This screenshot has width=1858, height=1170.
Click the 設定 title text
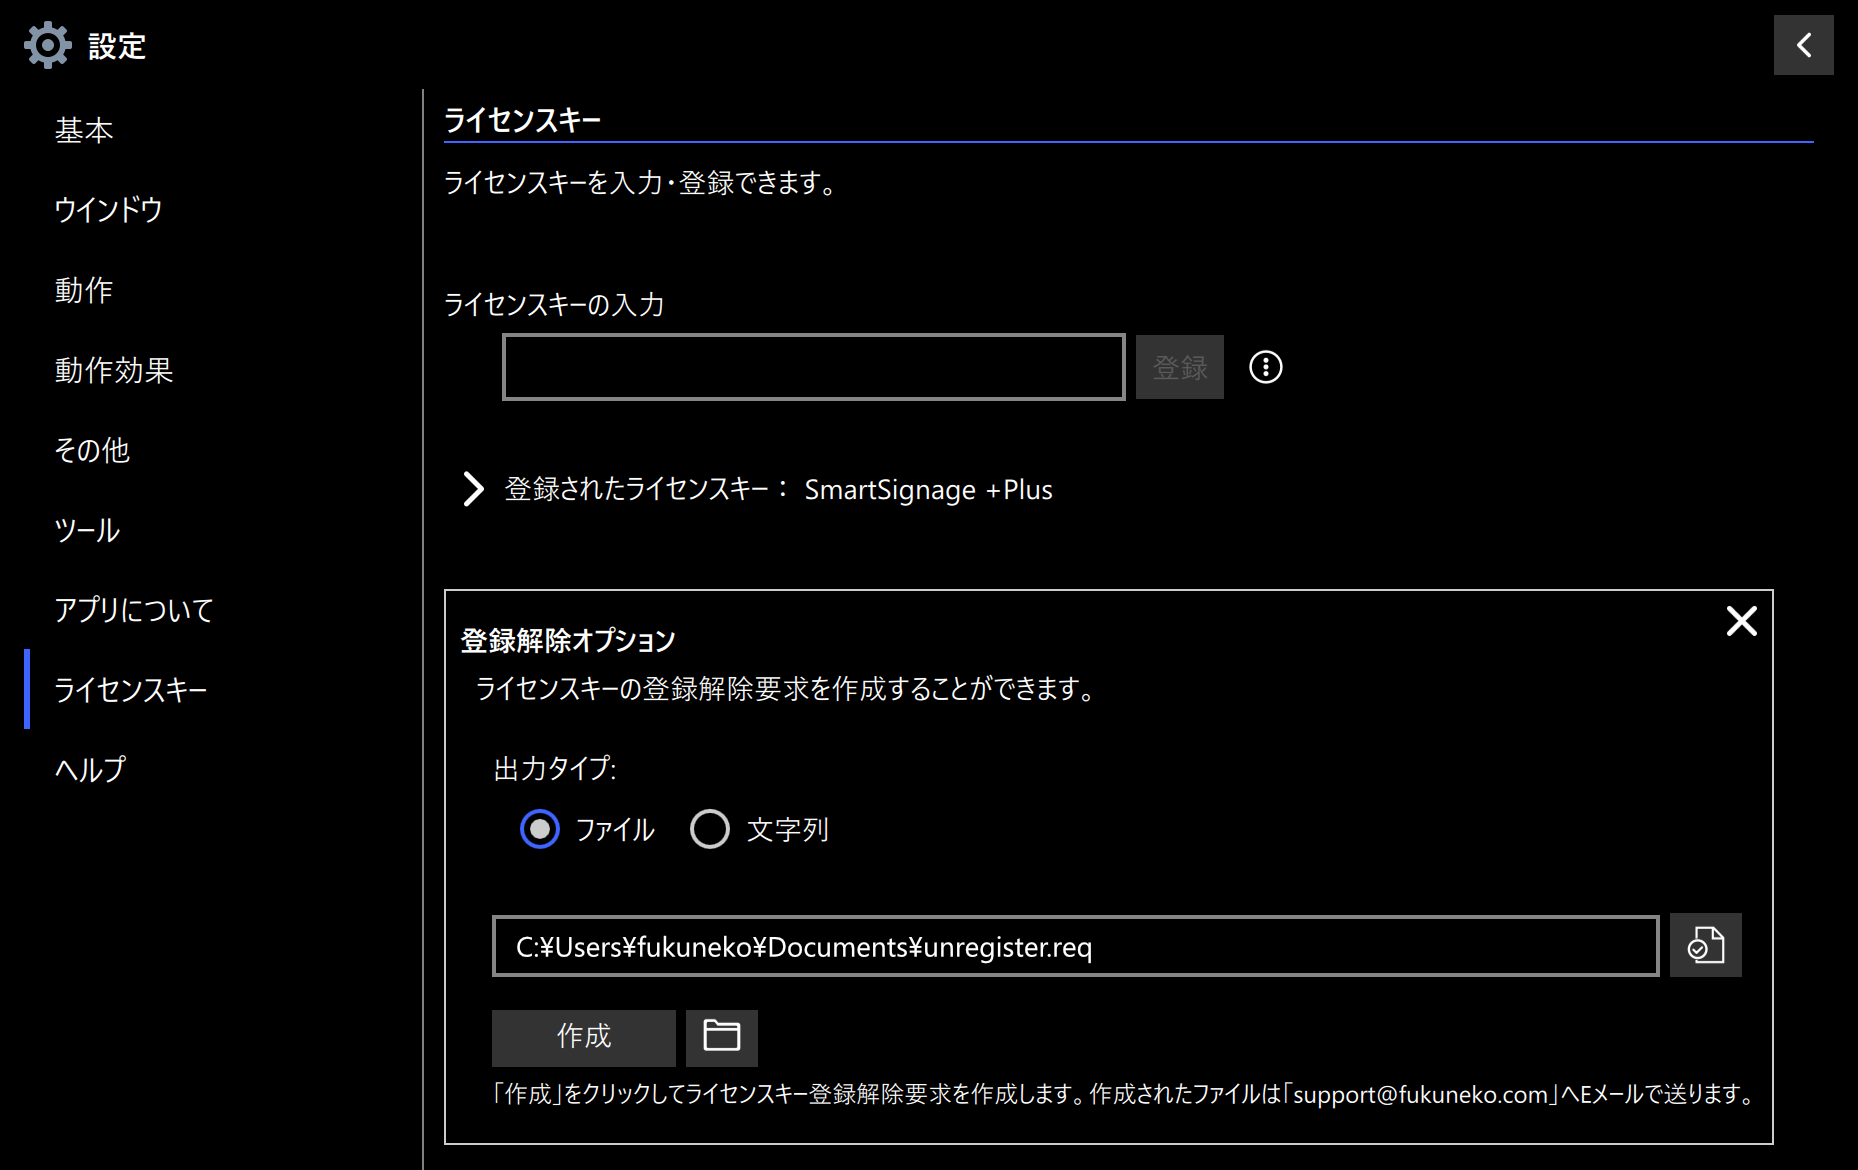coord(117,46)
